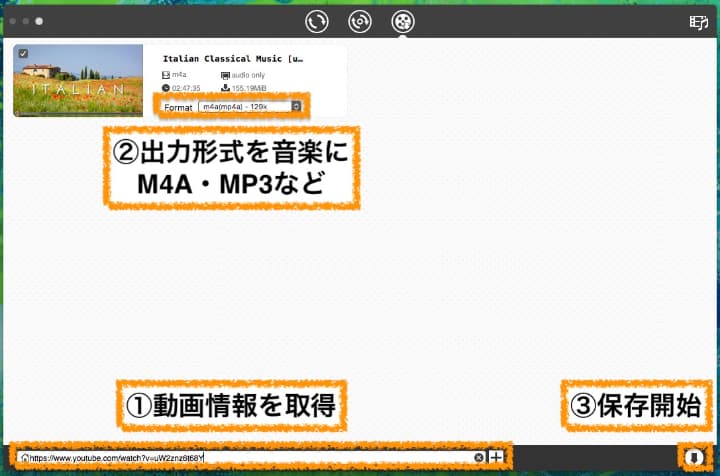Image resolution: width=720 pixels, height=476 pixels.
Task: Click the 02:47:35 duration clock icon
Action: (x=166, y=89)
